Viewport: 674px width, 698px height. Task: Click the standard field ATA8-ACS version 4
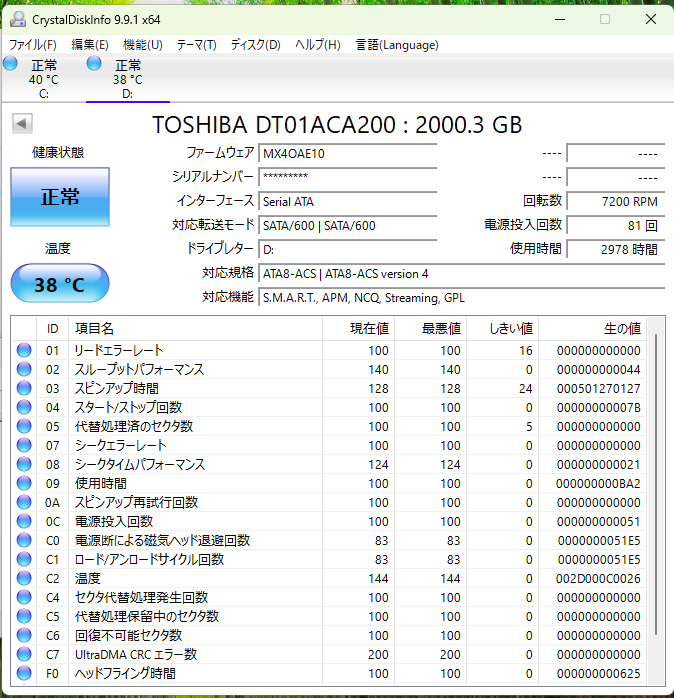click(x=462, y=273)
